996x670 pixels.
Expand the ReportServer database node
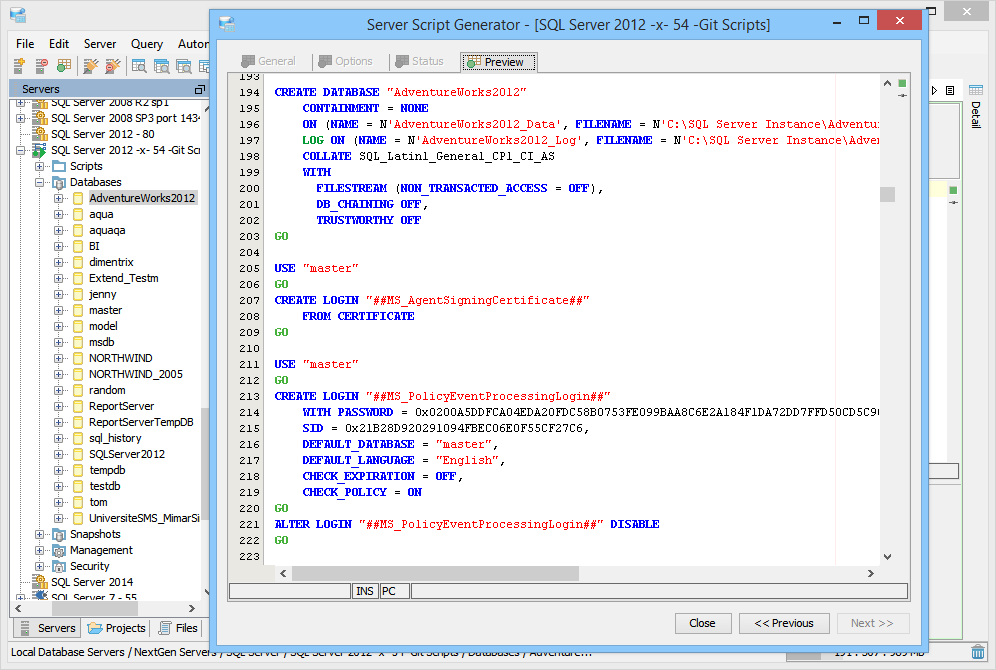click(x=58, y=406)
